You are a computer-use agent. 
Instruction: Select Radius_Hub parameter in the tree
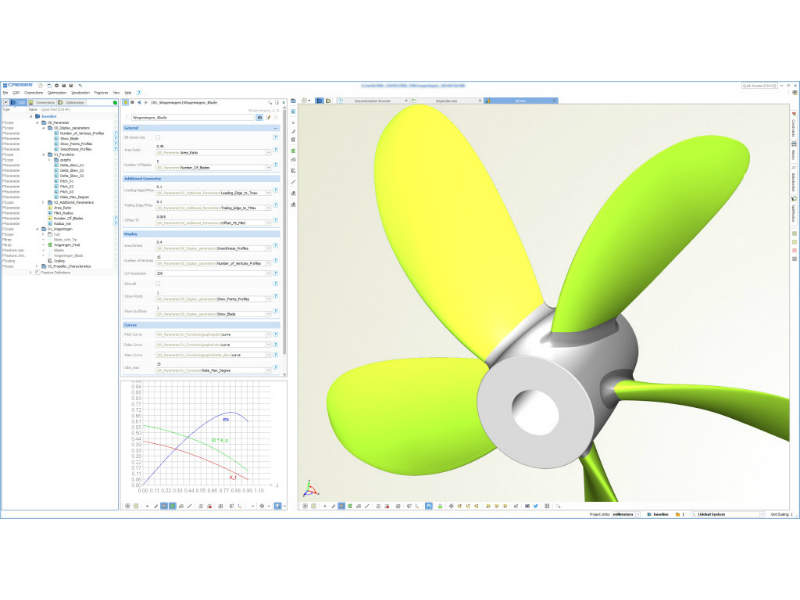click(62, 224)
